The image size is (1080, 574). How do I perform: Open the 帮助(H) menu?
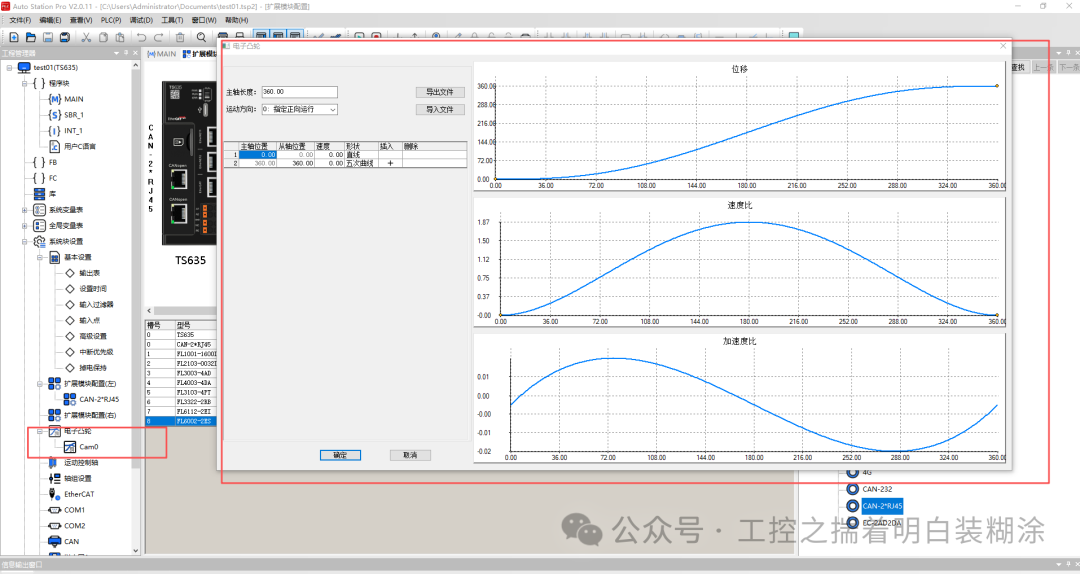tap(237, 20)
